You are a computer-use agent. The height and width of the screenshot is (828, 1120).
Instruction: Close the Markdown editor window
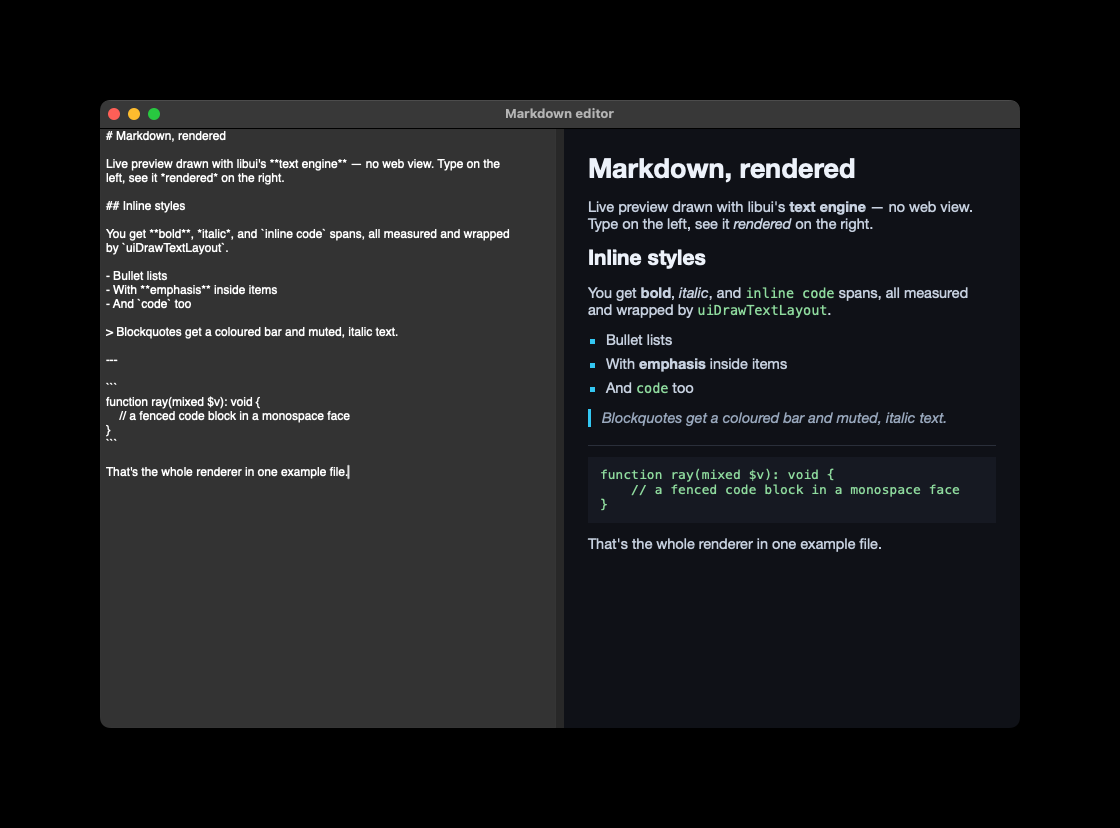tap(114, 114)
